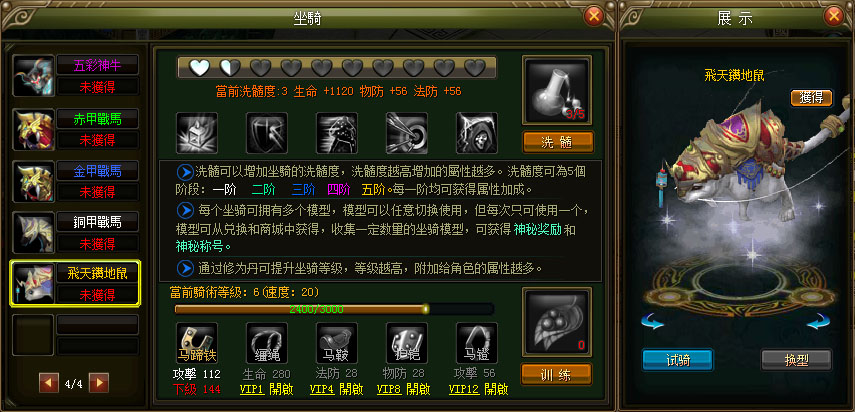Click the 试骑 test ride button
855x412 pixels.
coord(678,360)
